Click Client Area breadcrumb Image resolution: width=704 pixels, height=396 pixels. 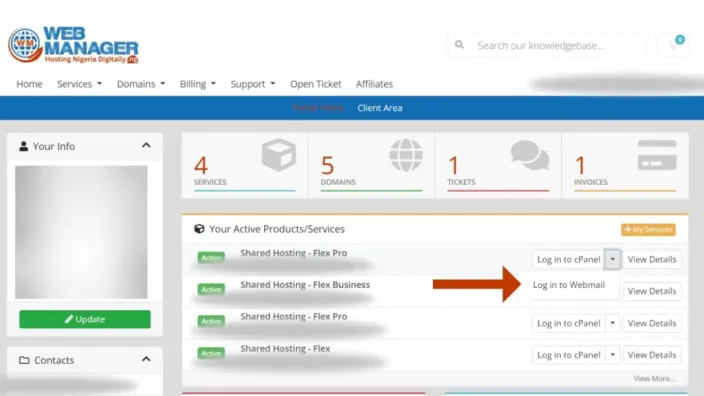click(x=380, y=108)
